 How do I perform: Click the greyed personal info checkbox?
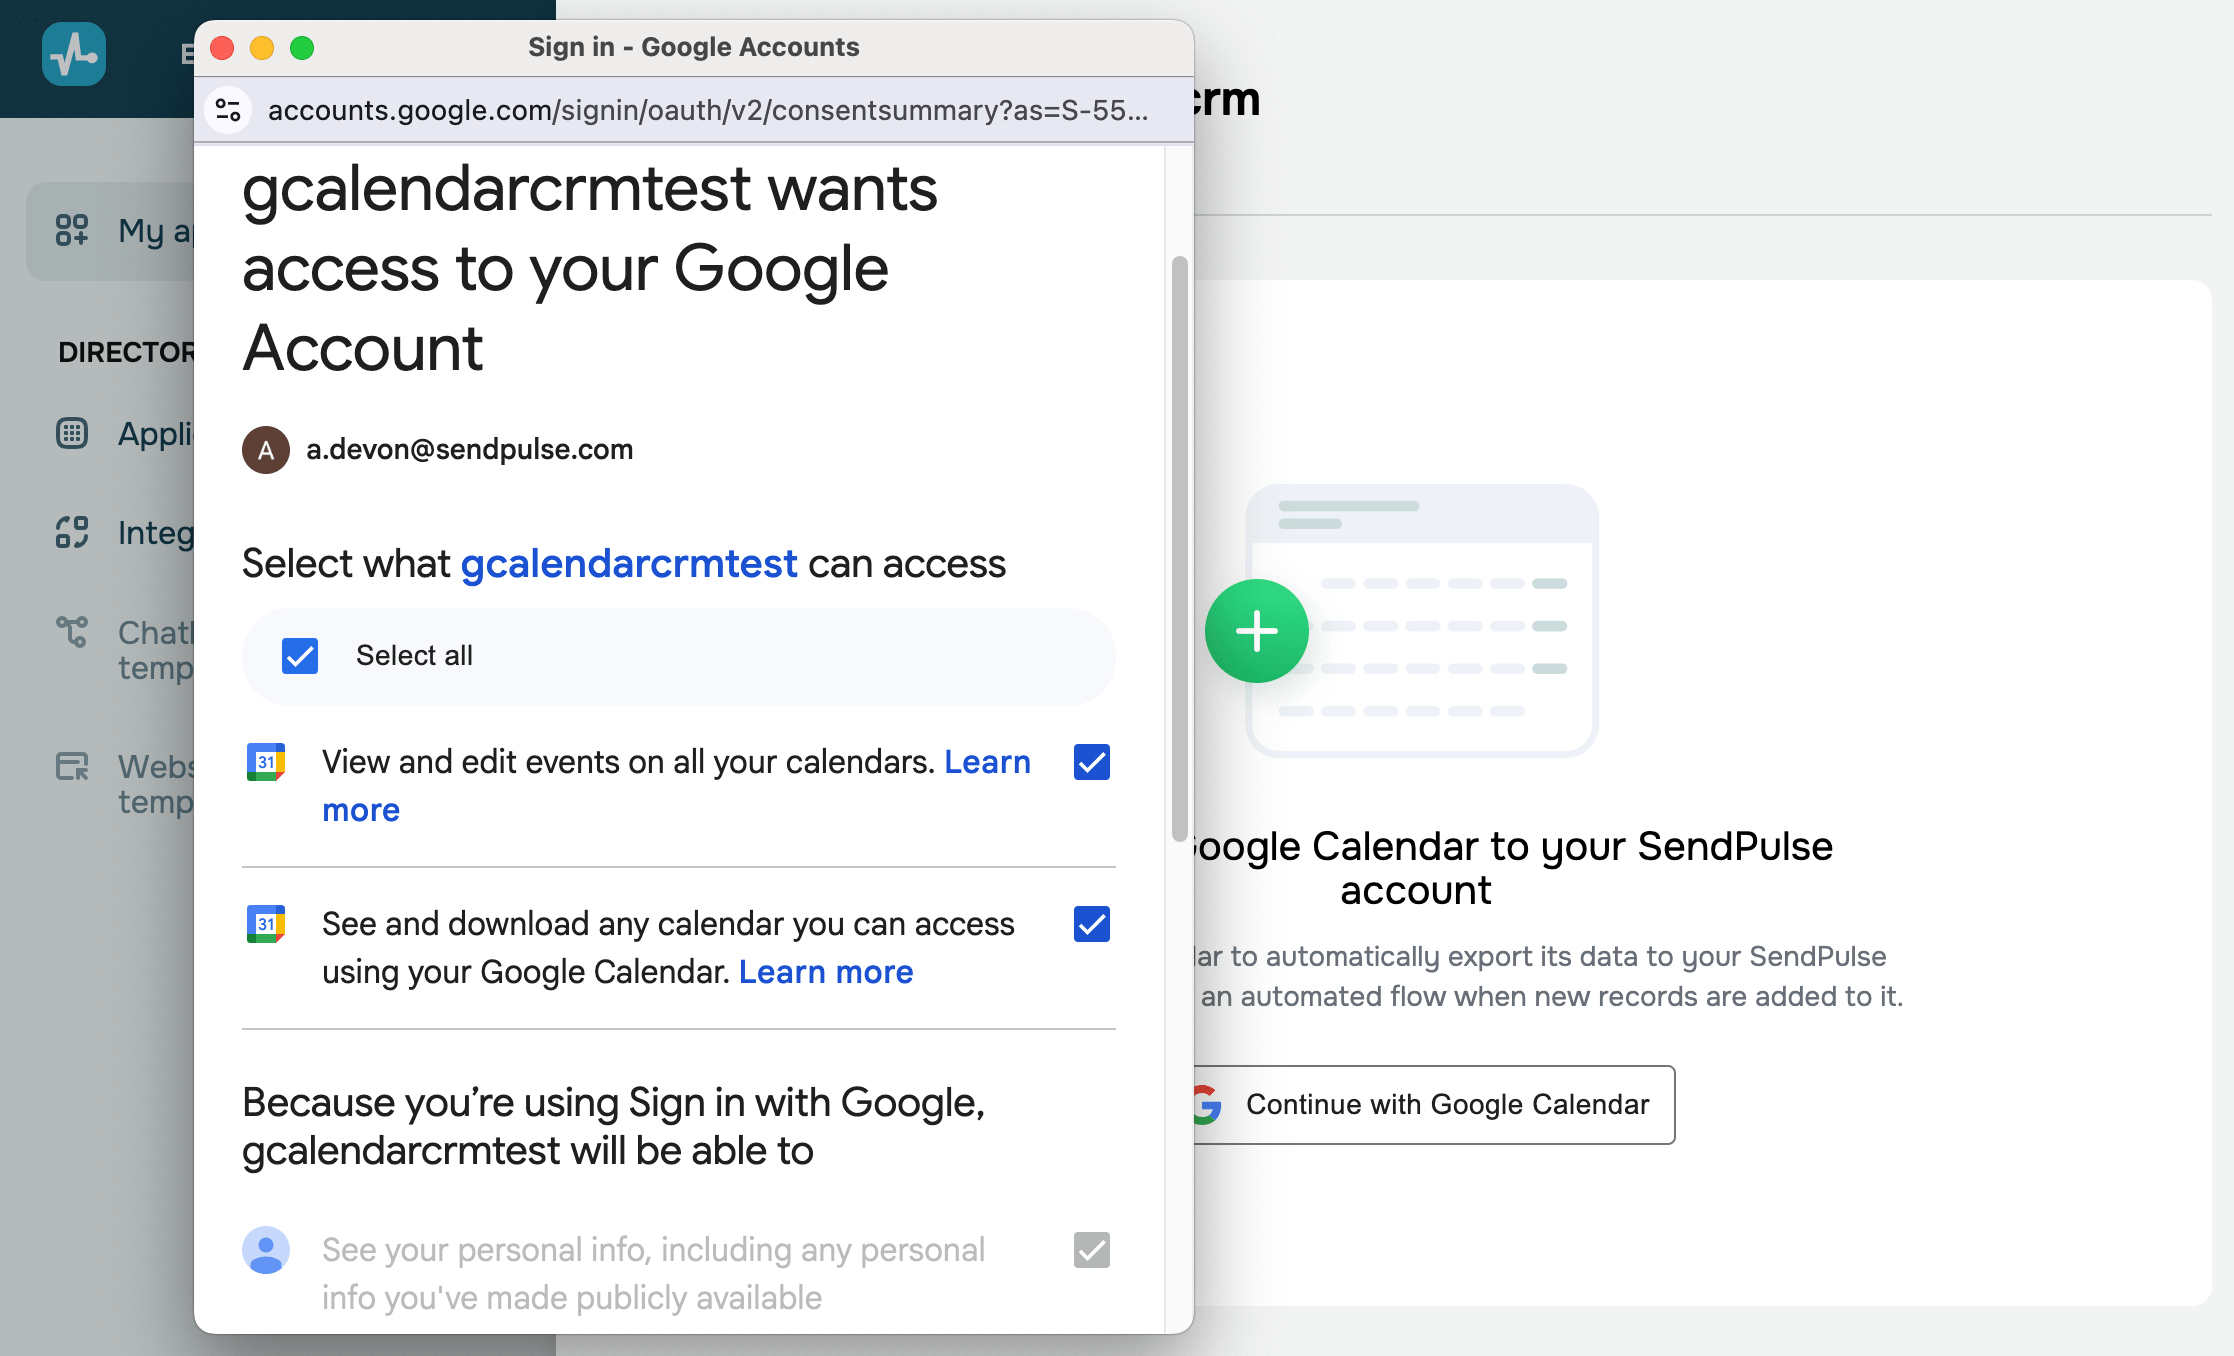point(1092,1250)
